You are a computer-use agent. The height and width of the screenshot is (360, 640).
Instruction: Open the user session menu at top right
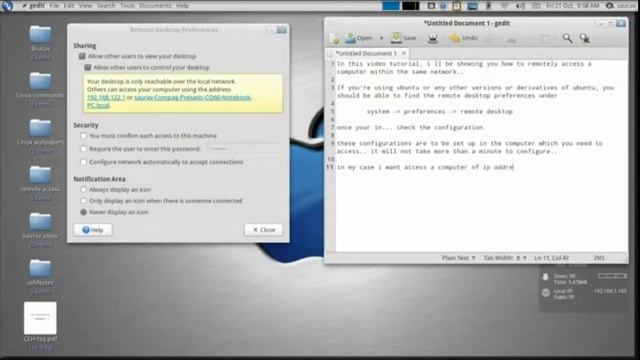tap(620, 6)
